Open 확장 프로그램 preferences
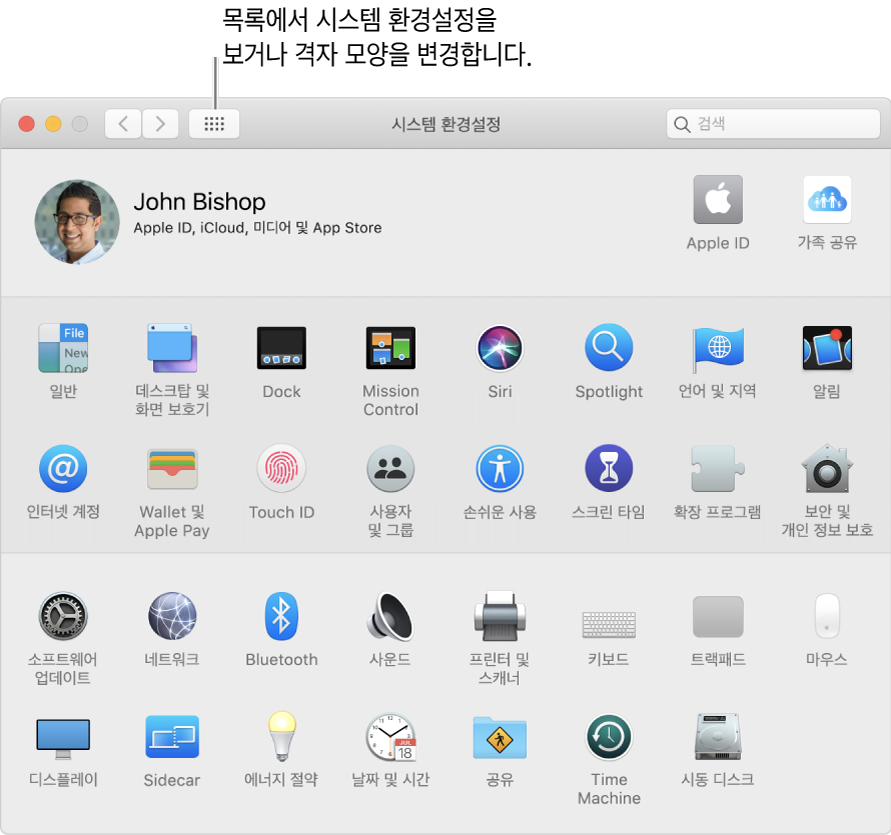891x835 pixels. click(718, 468)
